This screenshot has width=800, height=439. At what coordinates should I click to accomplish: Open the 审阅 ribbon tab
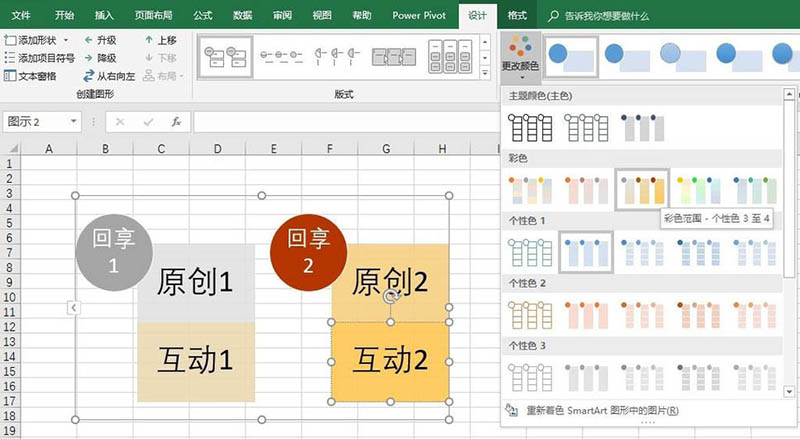(282, 15)
